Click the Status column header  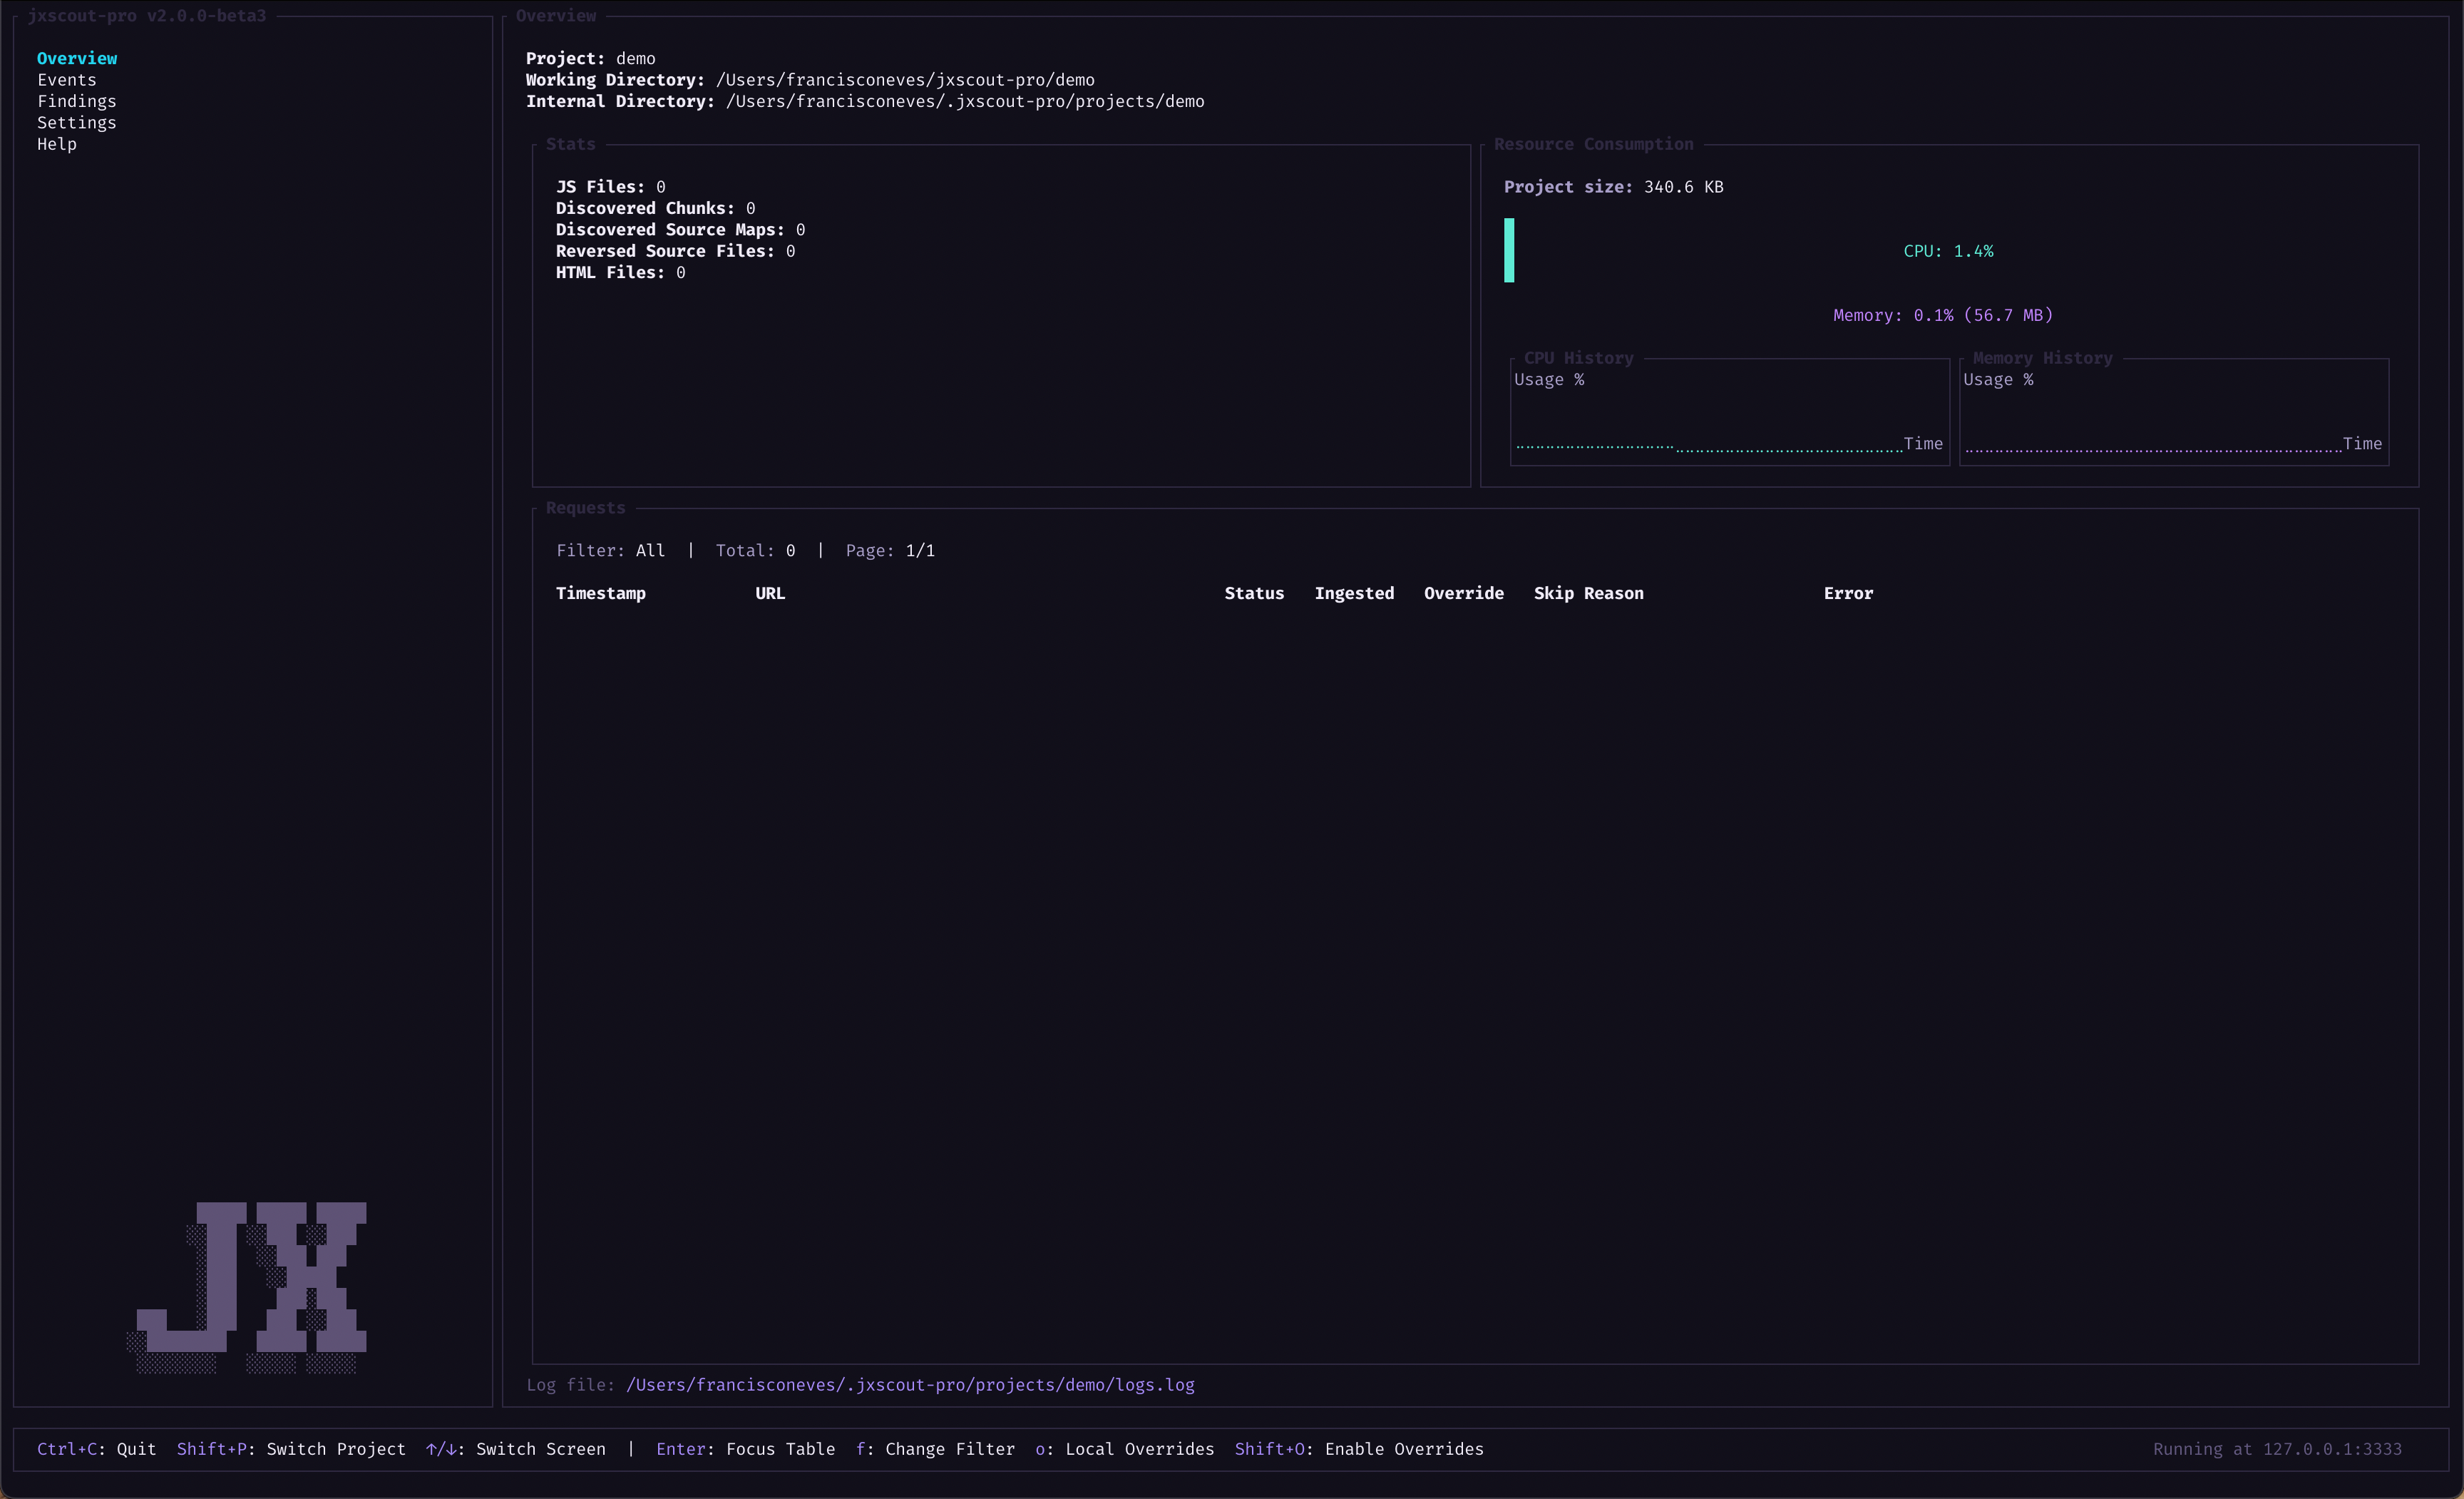point(1254,594)
